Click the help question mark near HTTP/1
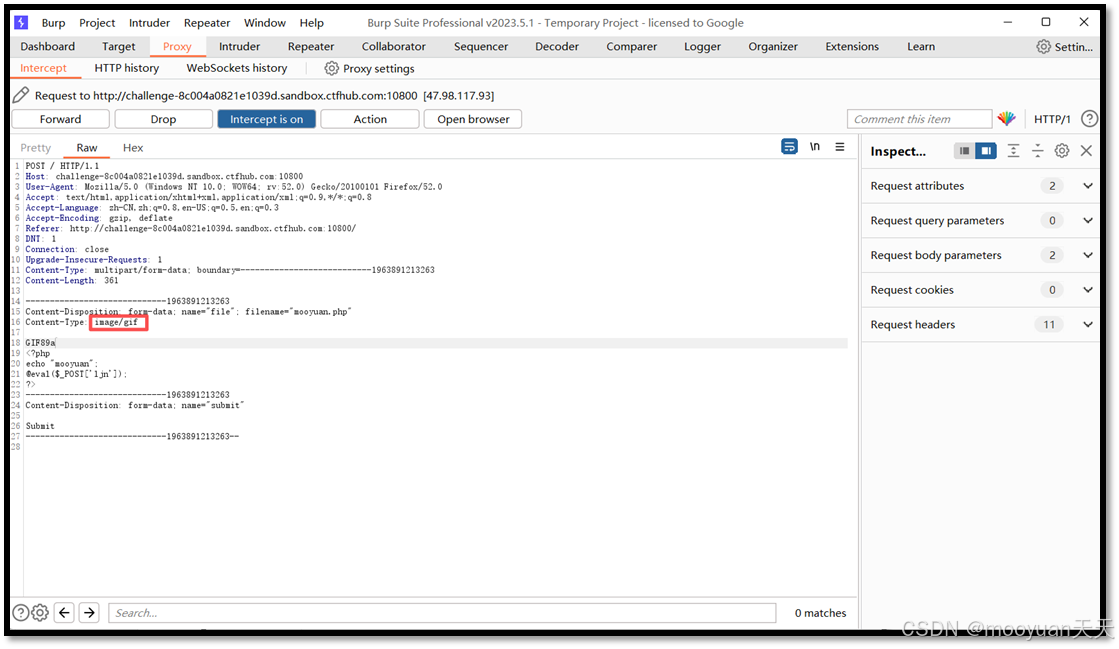This screenshot has height=649, width=1119. click(x=1089, y=119)
